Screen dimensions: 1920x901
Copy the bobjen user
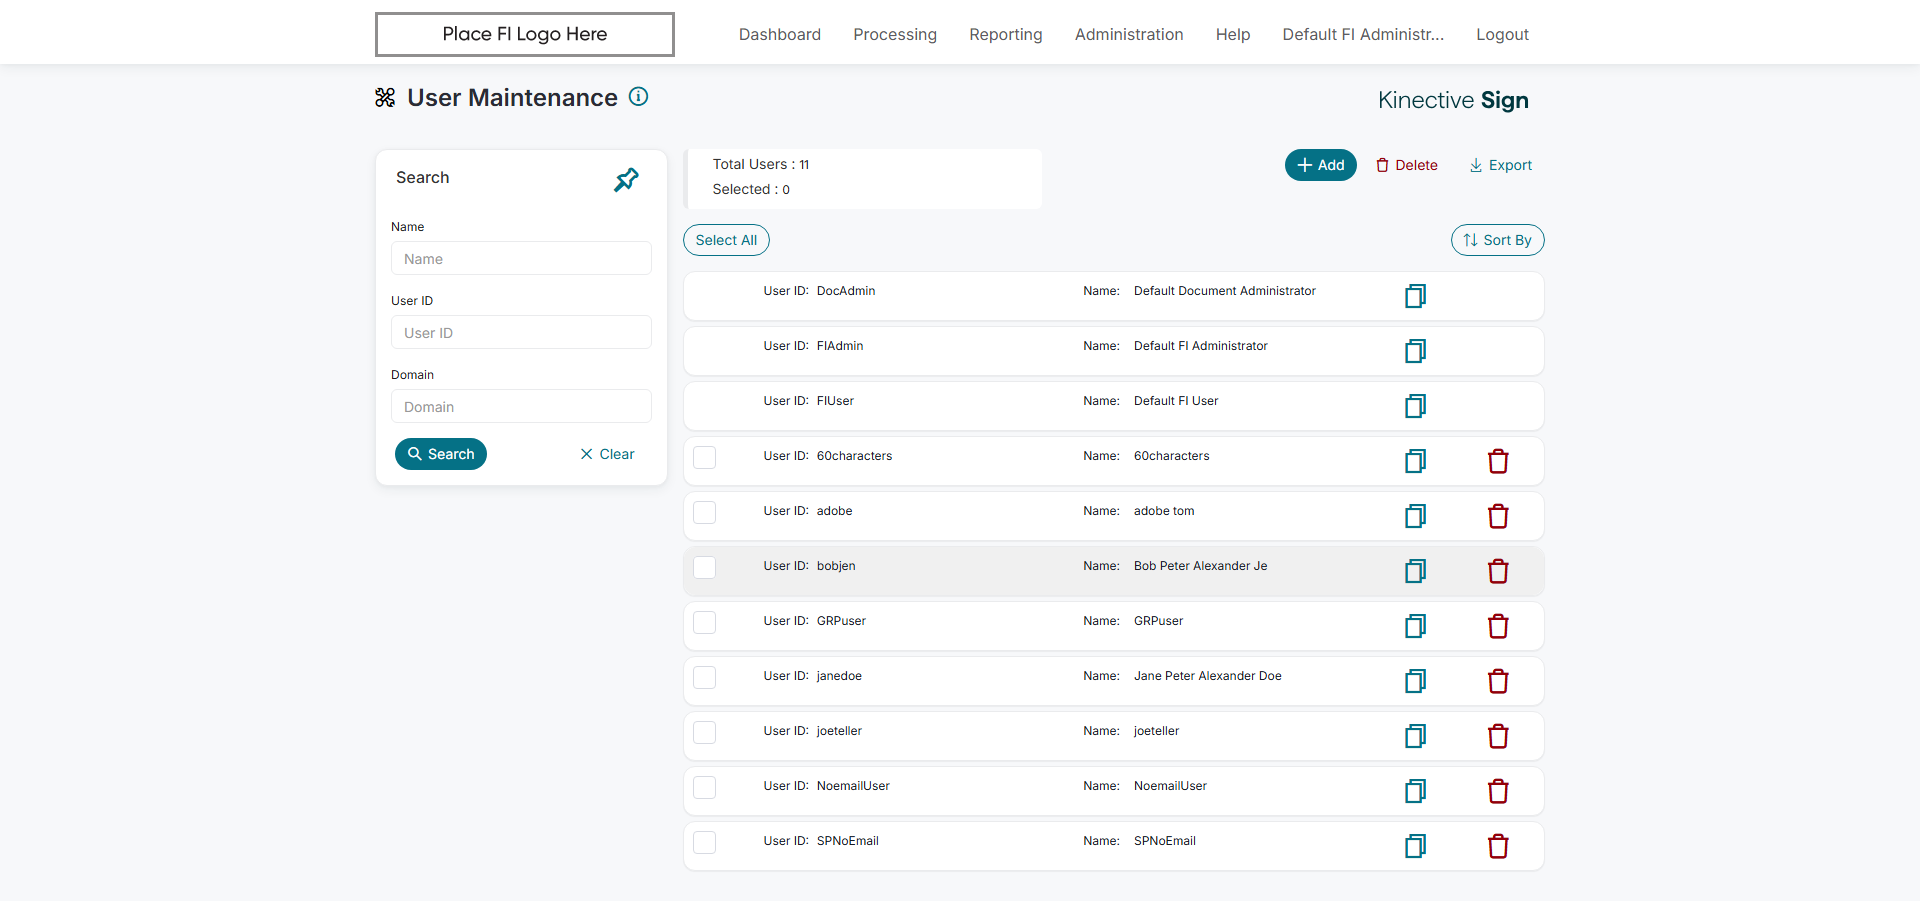click(1415, 571)
